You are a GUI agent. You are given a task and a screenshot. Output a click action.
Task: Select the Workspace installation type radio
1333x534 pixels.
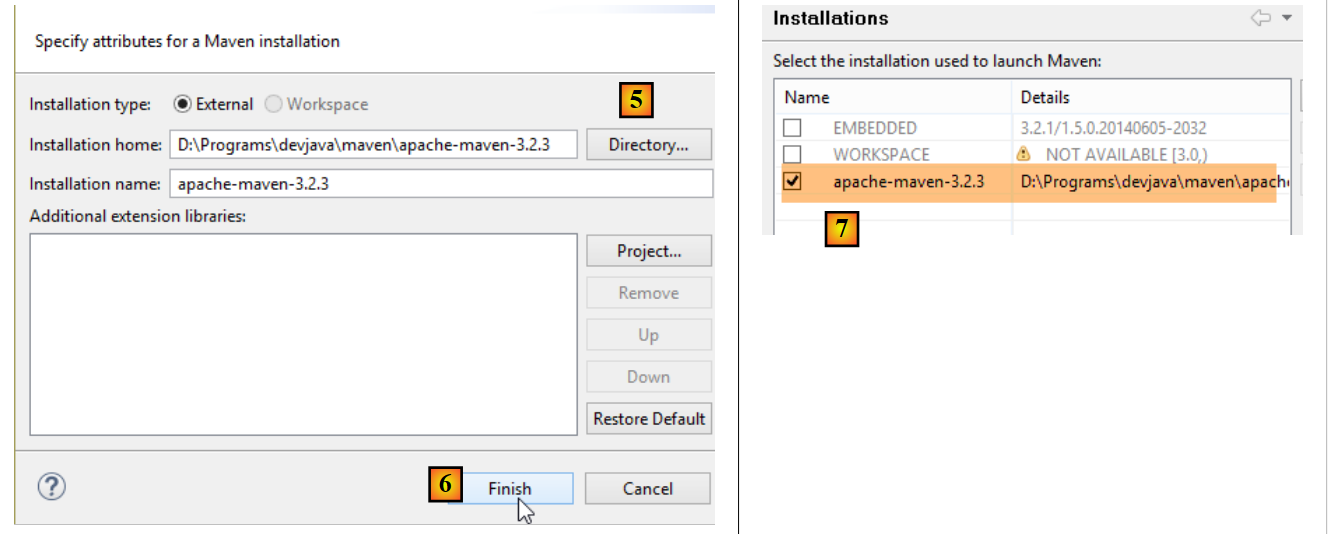tap(273, 104)
